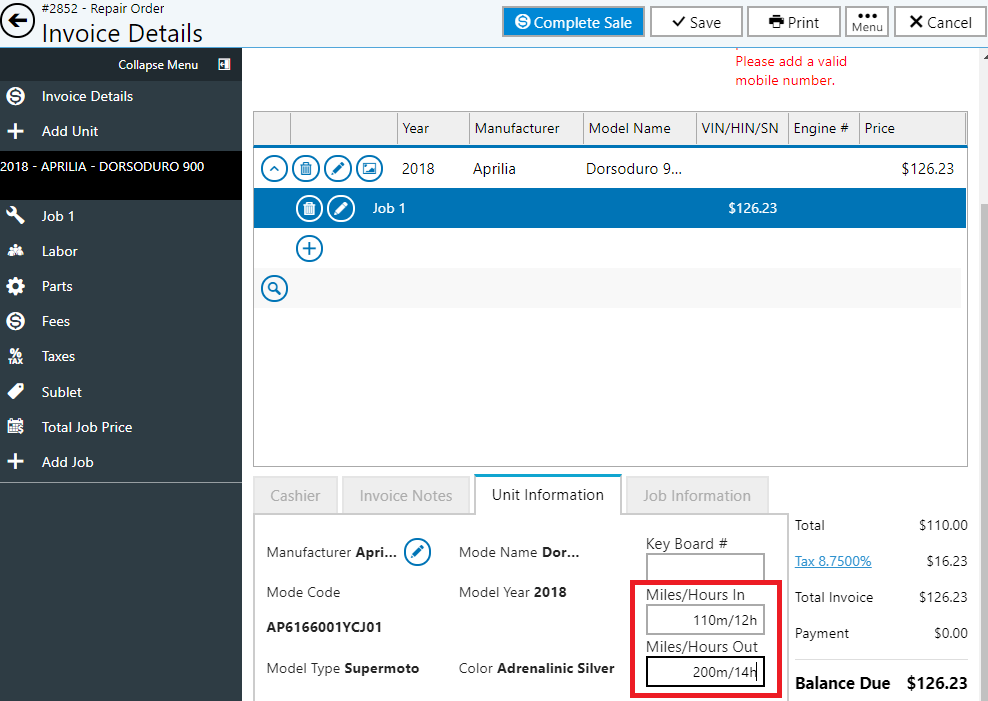988x701 pixels.
Task: Click the Miles/Hours In field
Action: (705, 620)
